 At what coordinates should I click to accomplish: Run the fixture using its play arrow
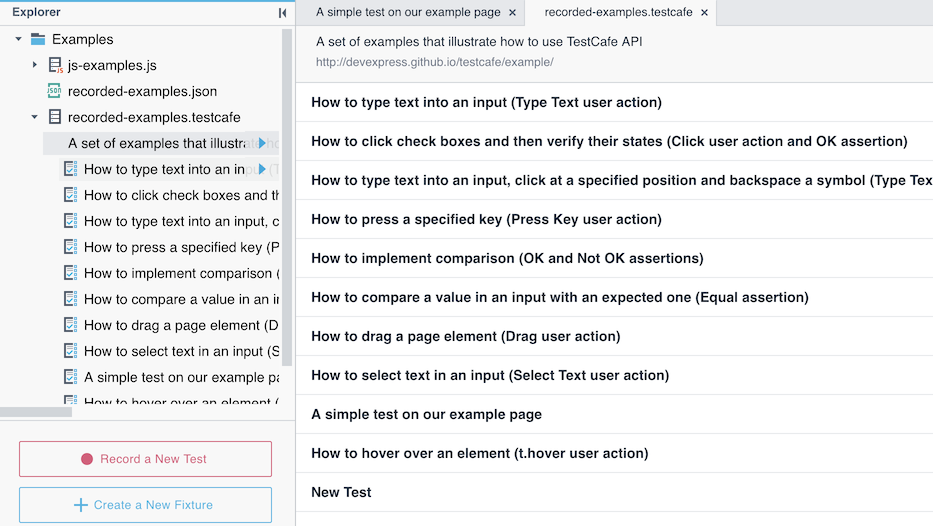262,144
